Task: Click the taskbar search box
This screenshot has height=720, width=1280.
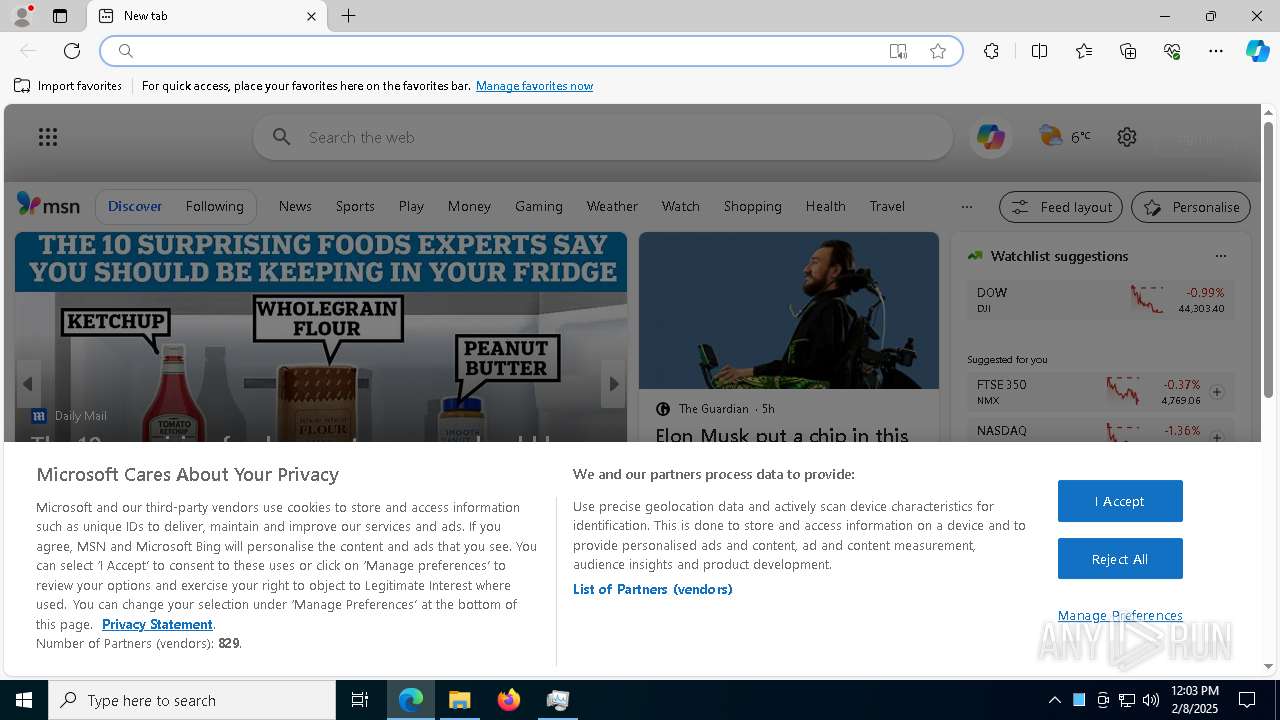Action: point(192,700)
